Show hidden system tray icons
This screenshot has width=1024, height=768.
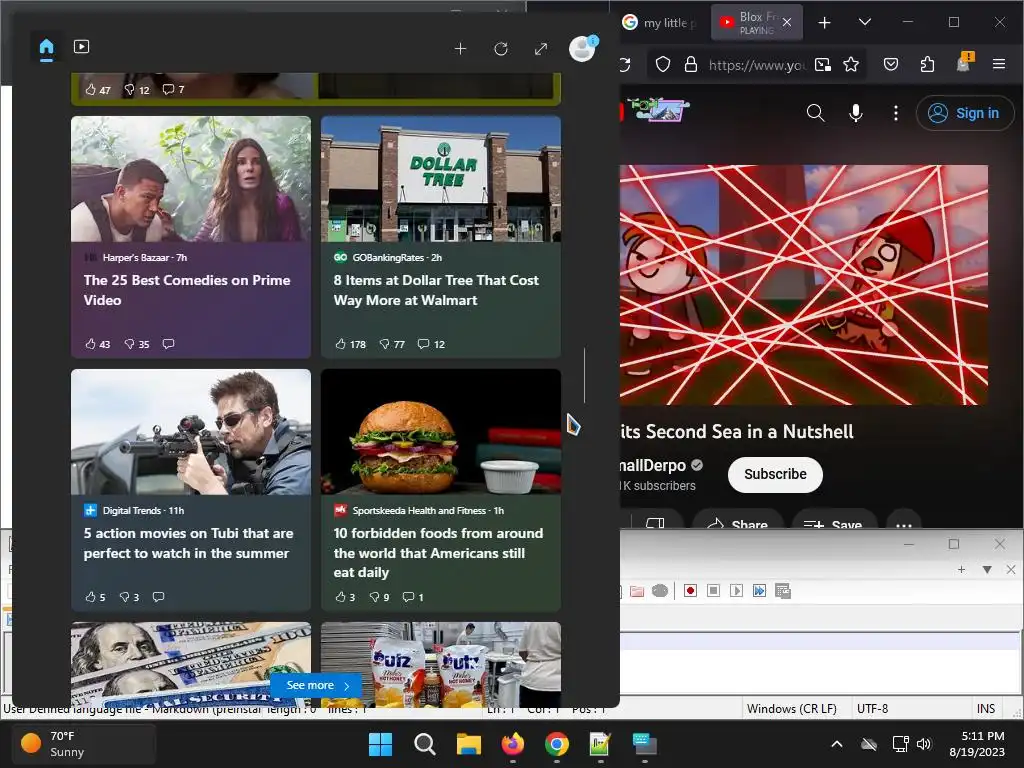tap(837, 744)
